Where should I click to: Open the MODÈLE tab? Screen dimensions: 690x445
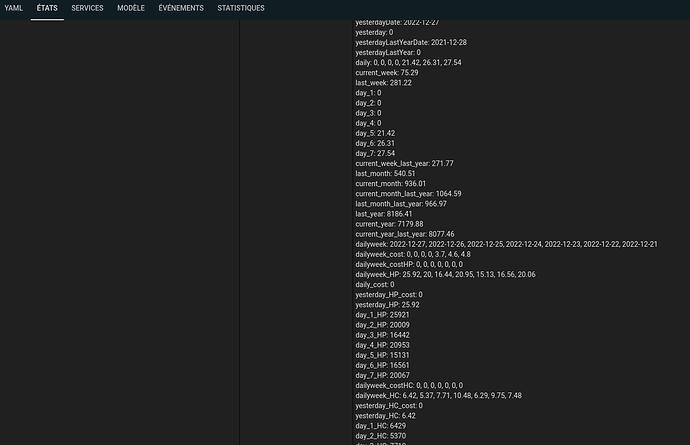[x=130, y=8]
